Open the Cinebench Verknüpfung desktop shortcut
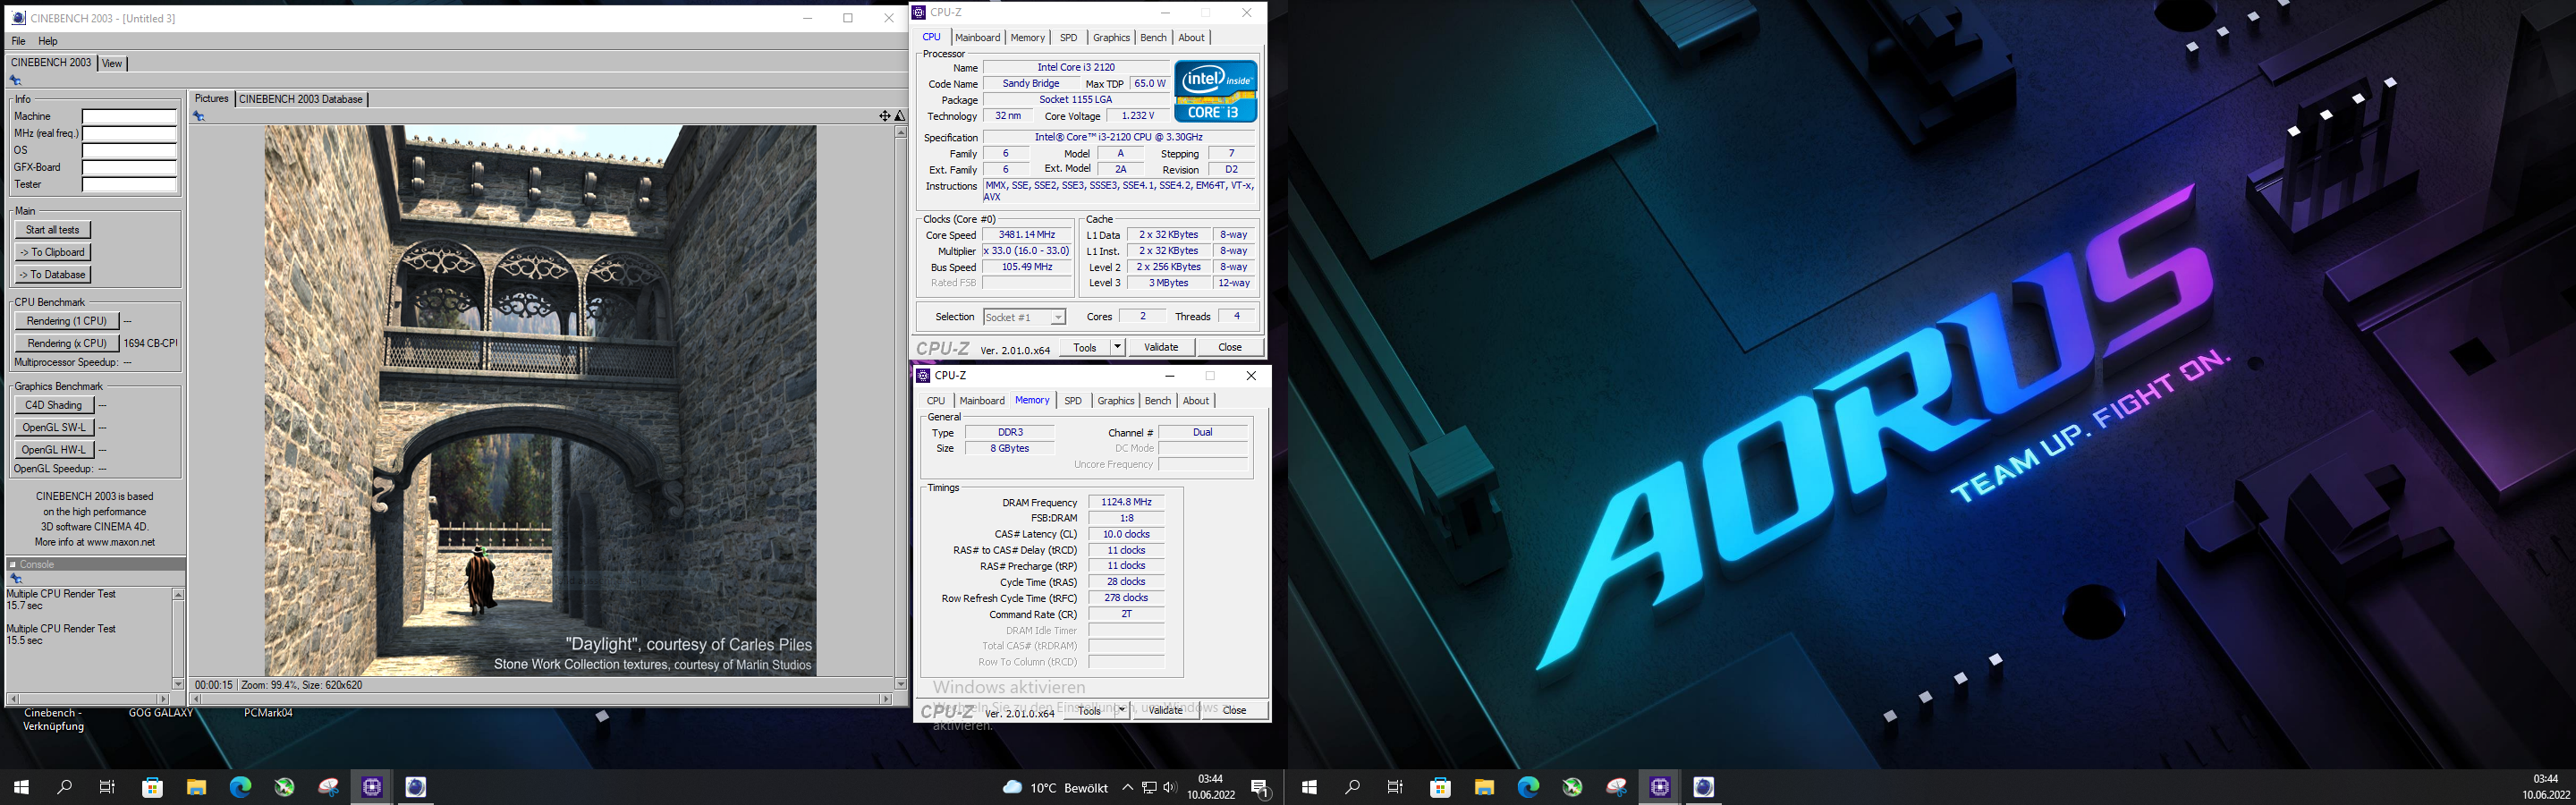The width and height of the screenshot is (2576, 805). (x=53, y=720)
